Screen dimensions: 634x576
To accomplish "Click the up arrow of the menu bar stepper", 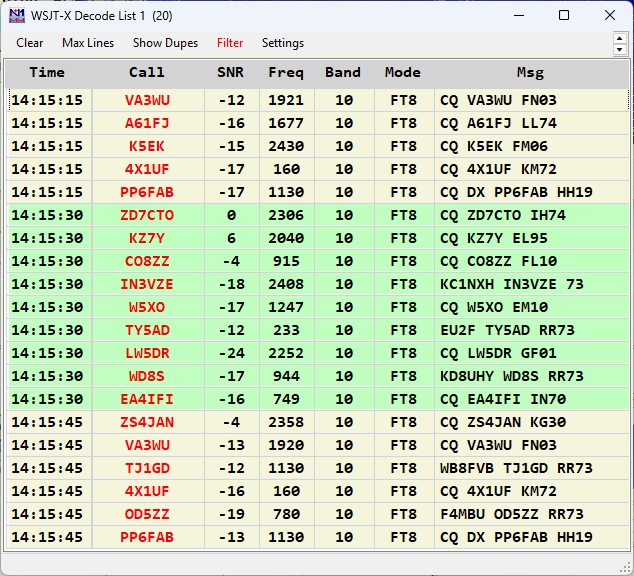I will tap(620, 38).
